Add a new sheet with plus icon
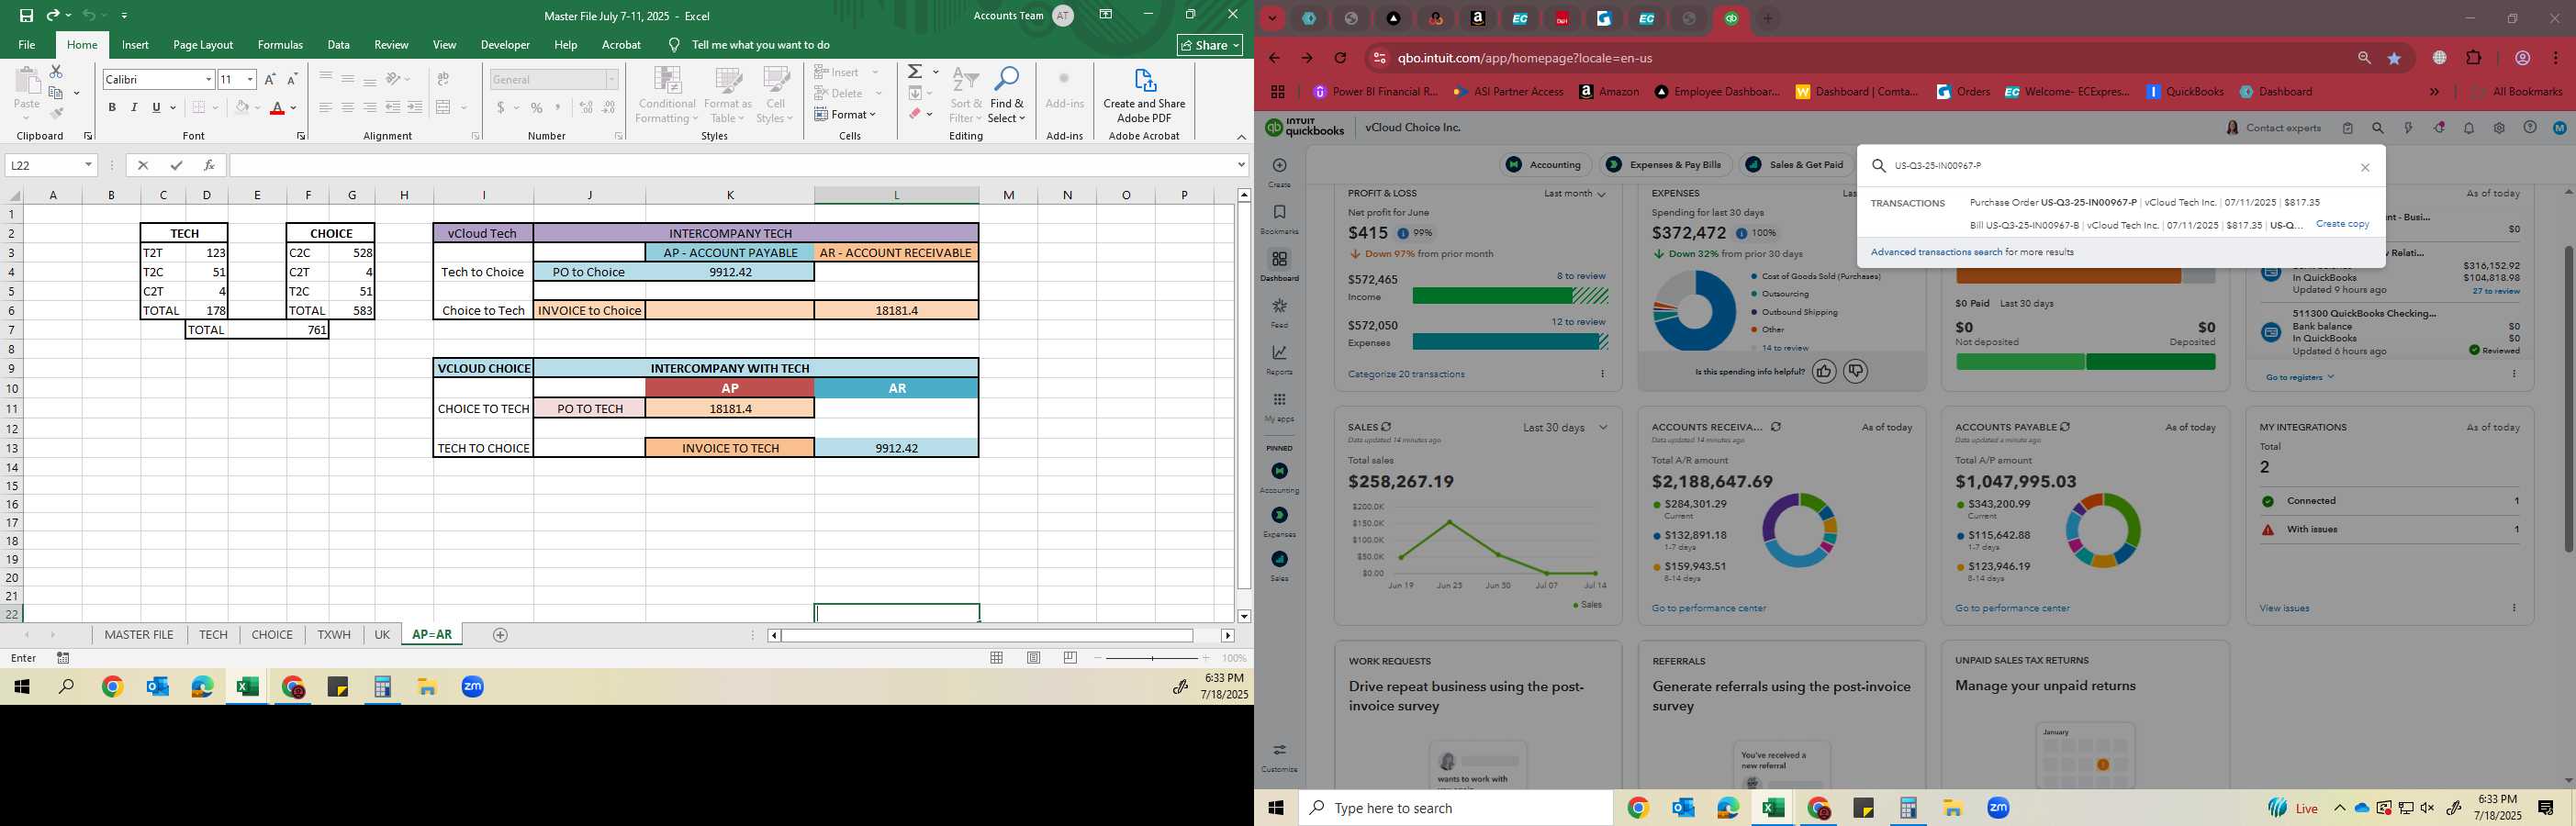The width and height of the screenshot is (2576, 826). pos(500,635)
